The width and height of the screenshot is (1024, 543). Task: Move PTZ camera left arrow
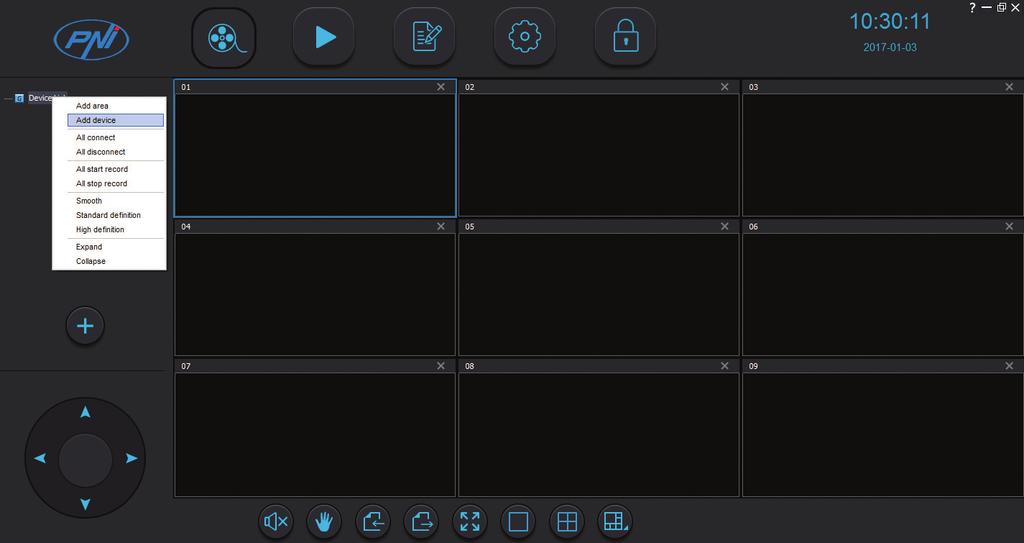[x=40, y=458]
